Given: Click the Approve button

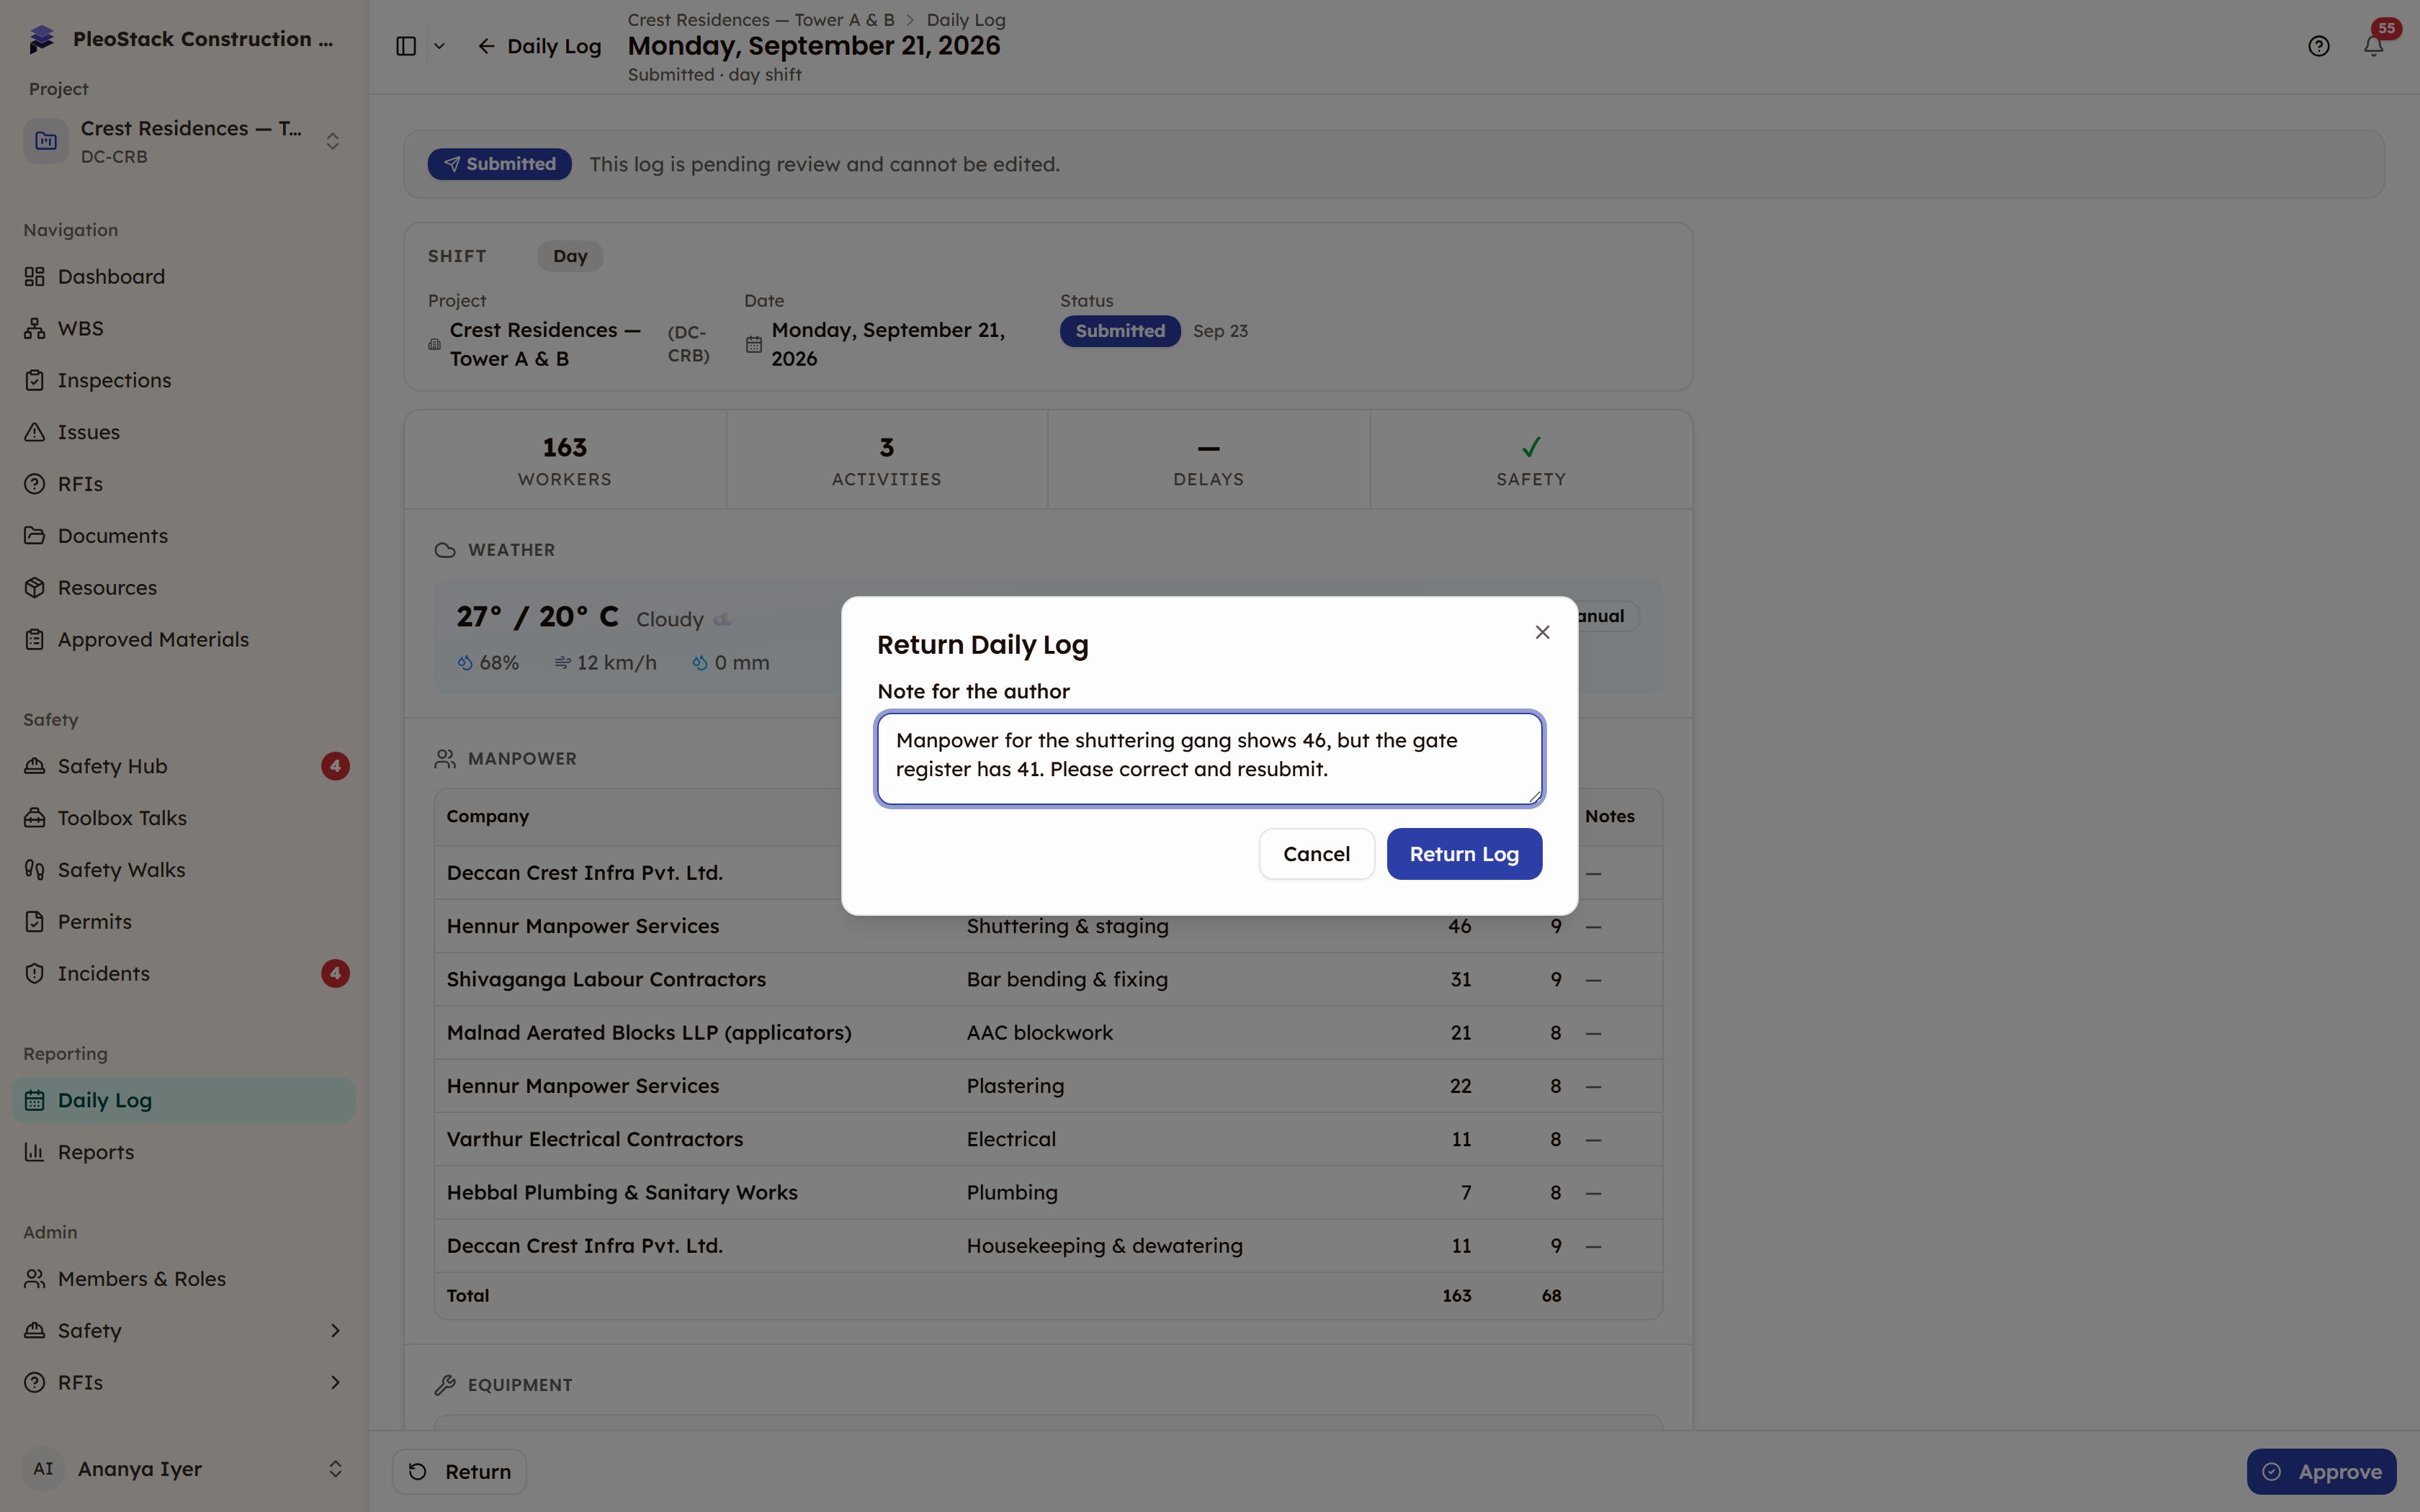Looking at the screenshot, I should click(x=2321, y=1472).
